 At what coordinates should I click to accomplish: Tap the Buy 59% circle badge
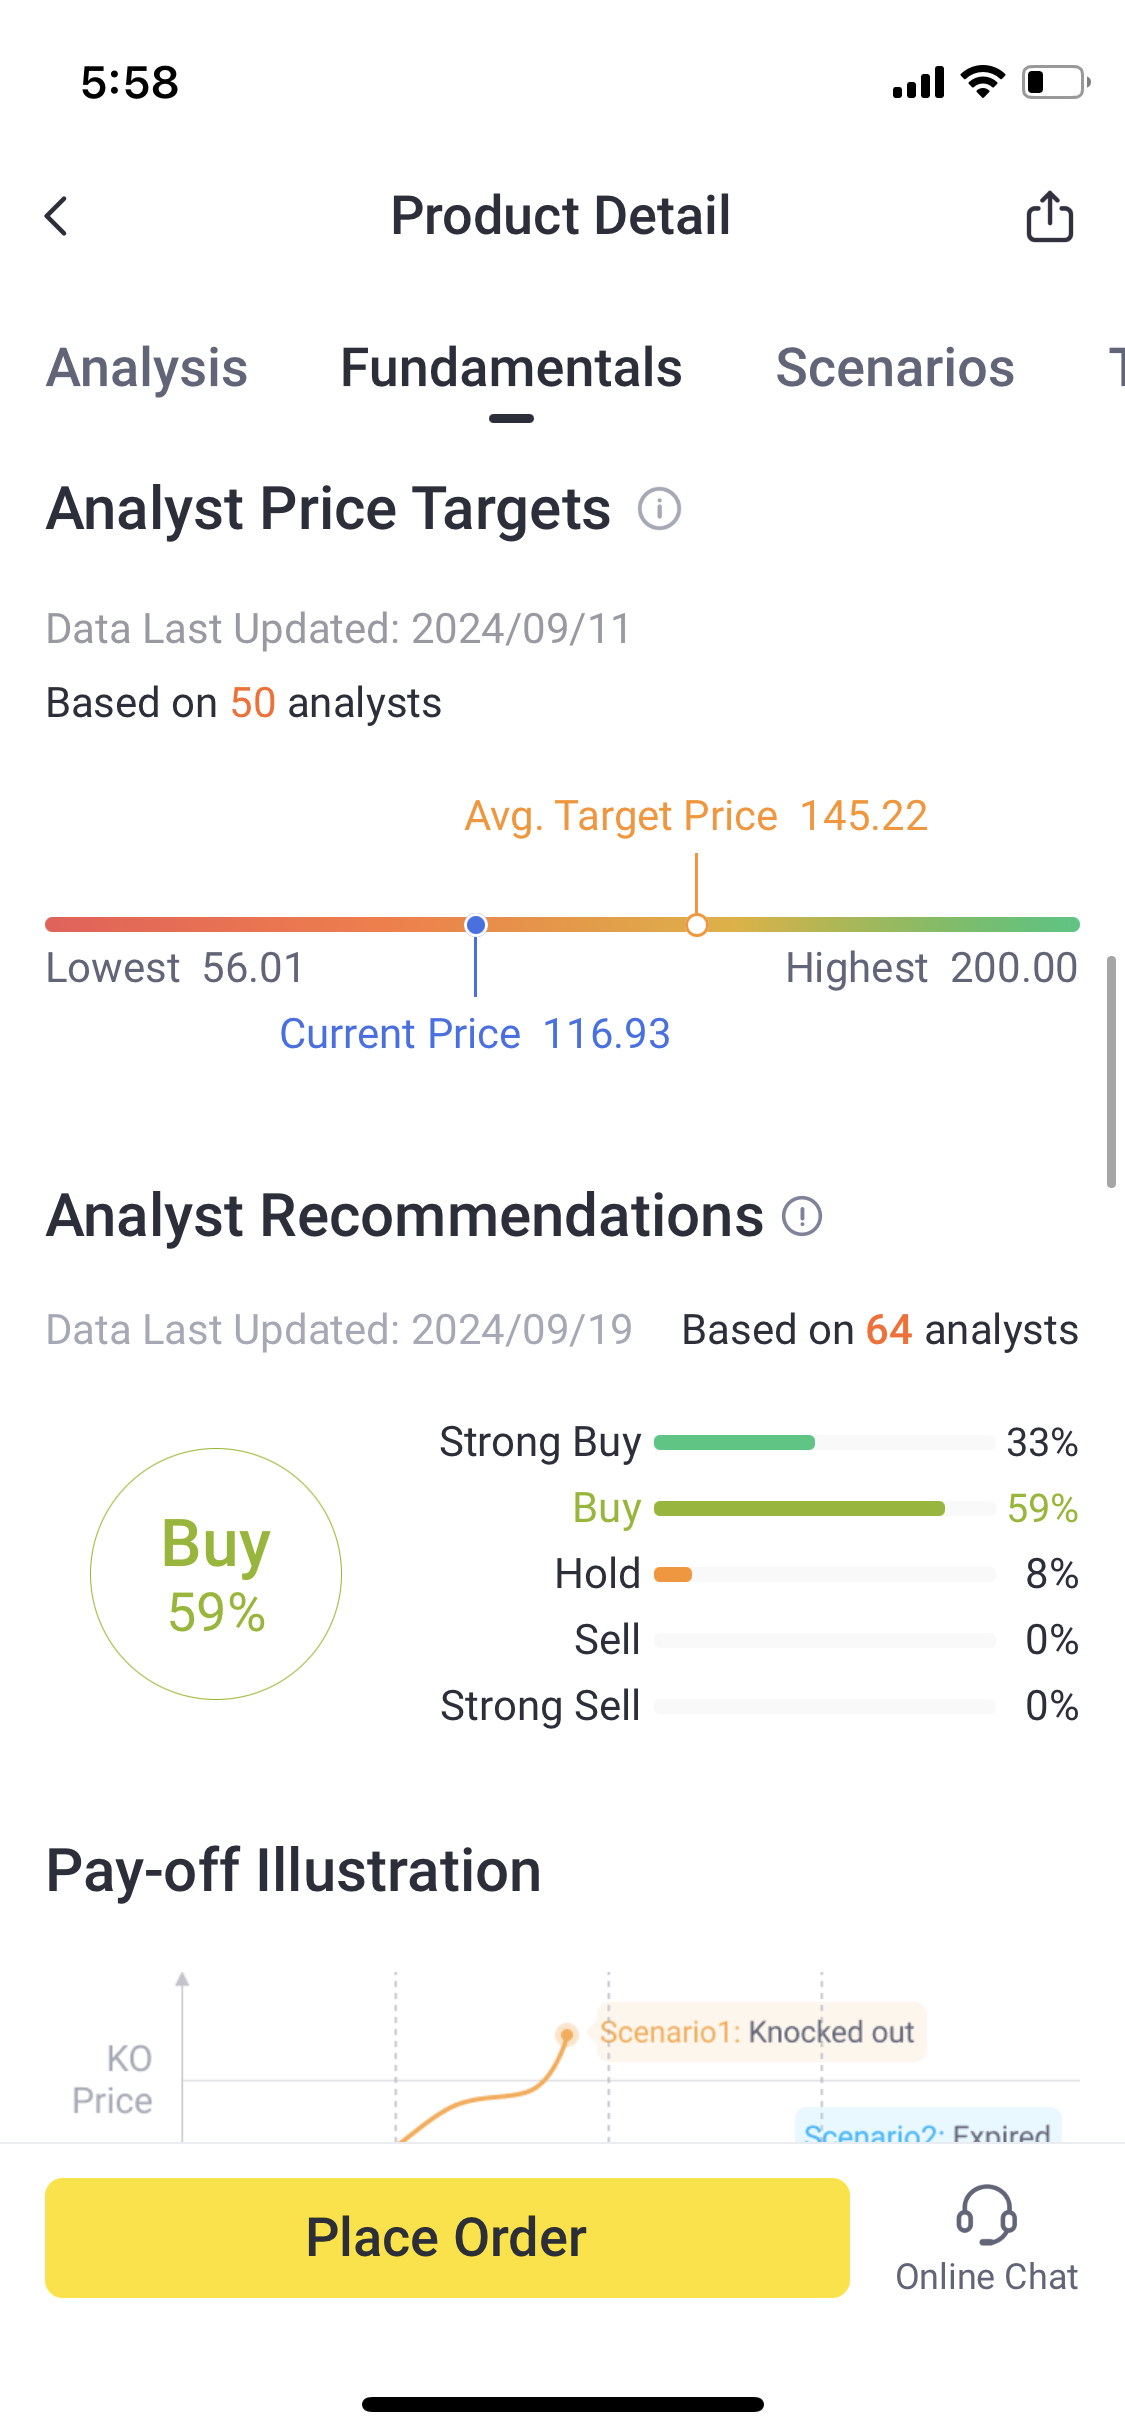(216, 1574)
